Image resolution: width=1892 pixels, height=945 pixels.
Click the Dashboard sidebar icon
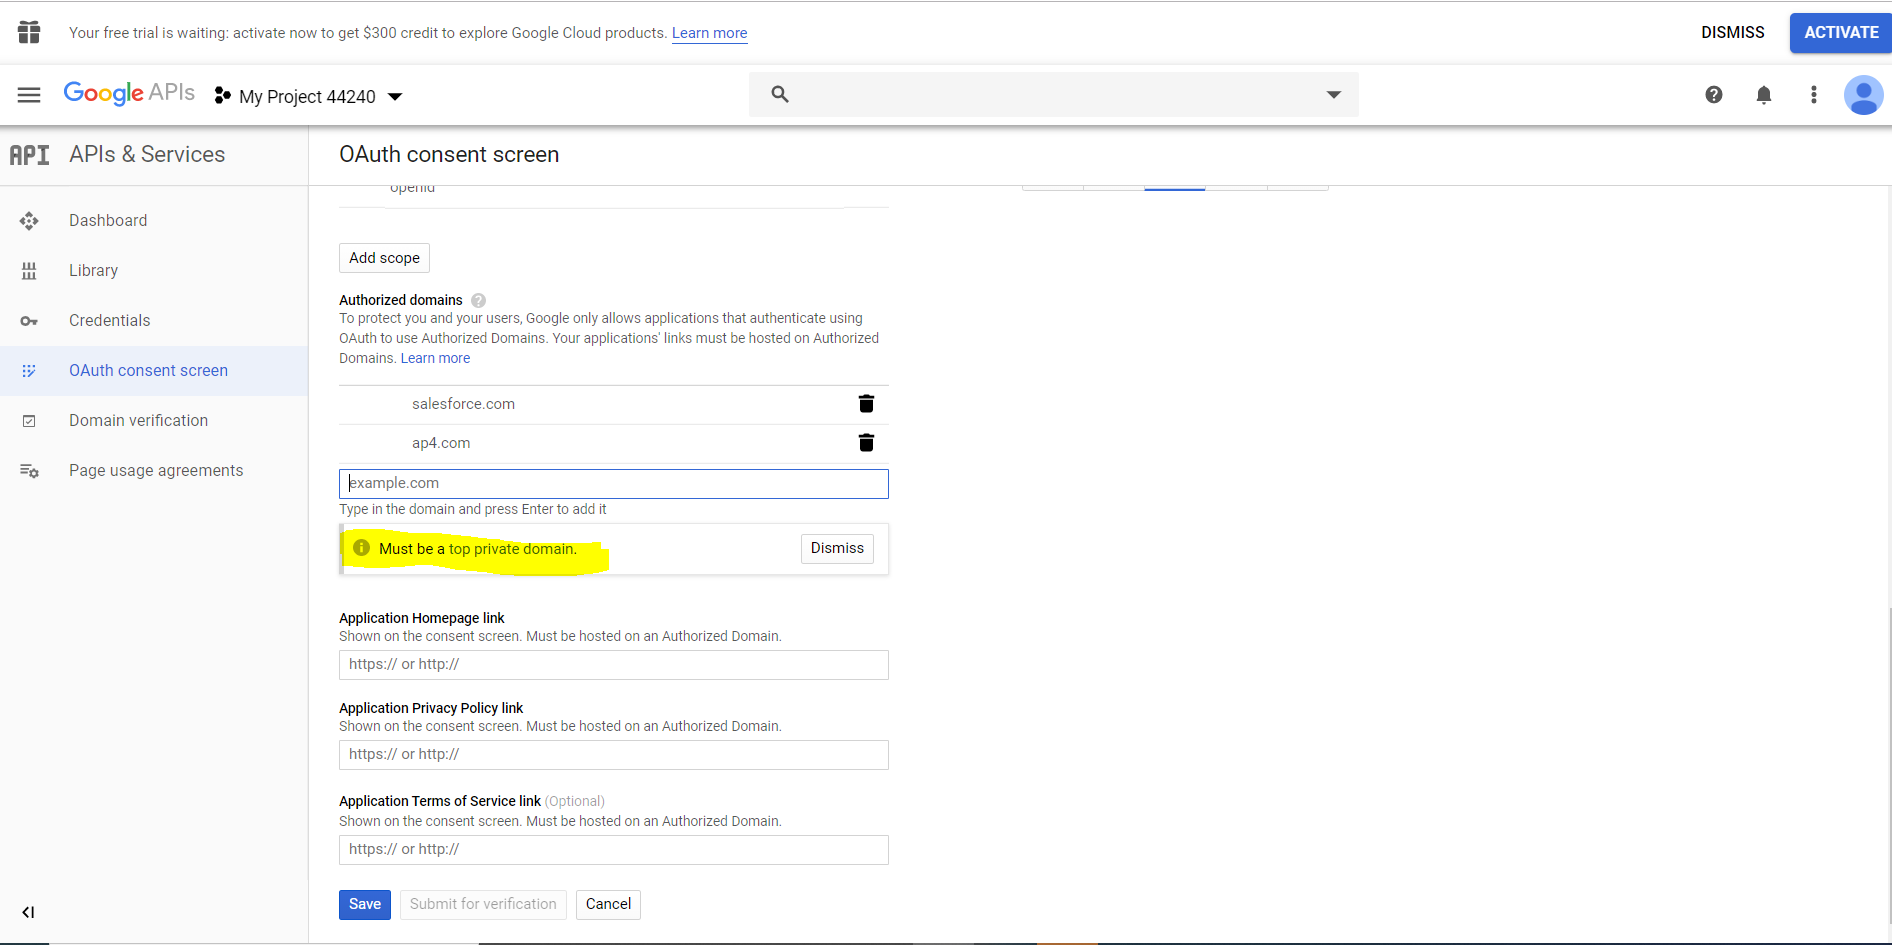[29, 221]
